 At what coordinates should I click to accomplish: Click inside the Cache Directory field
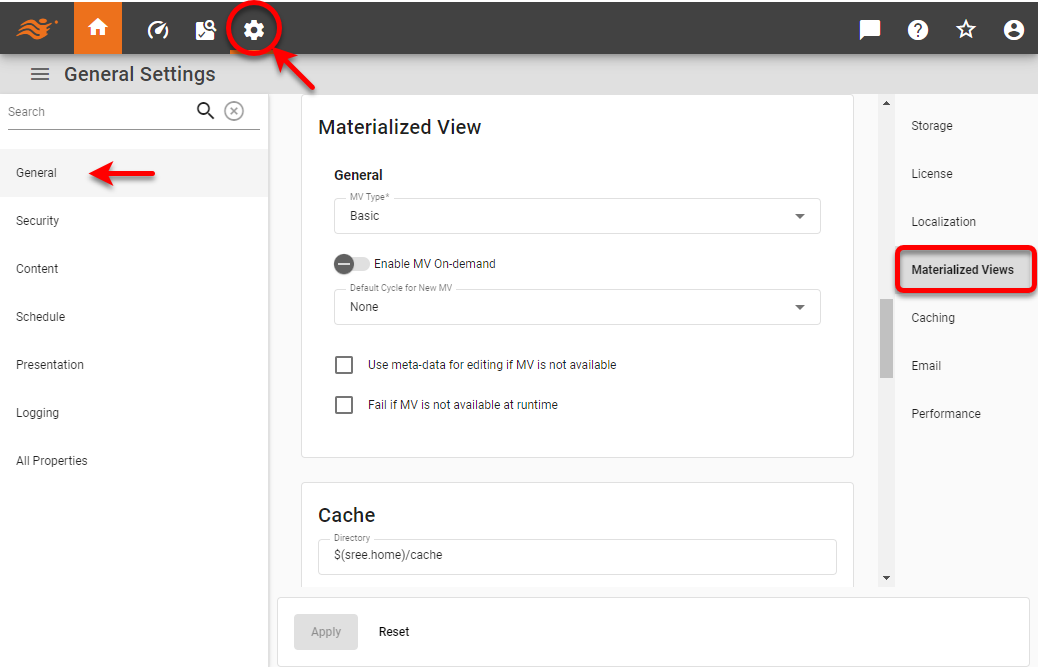click(577, 557)
